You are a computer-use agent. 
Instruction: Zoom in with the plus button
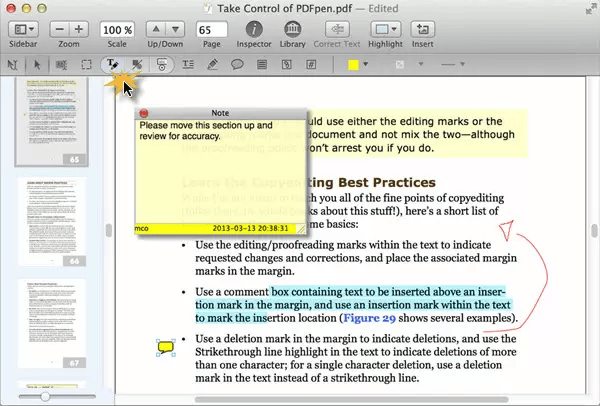[79, 29]
